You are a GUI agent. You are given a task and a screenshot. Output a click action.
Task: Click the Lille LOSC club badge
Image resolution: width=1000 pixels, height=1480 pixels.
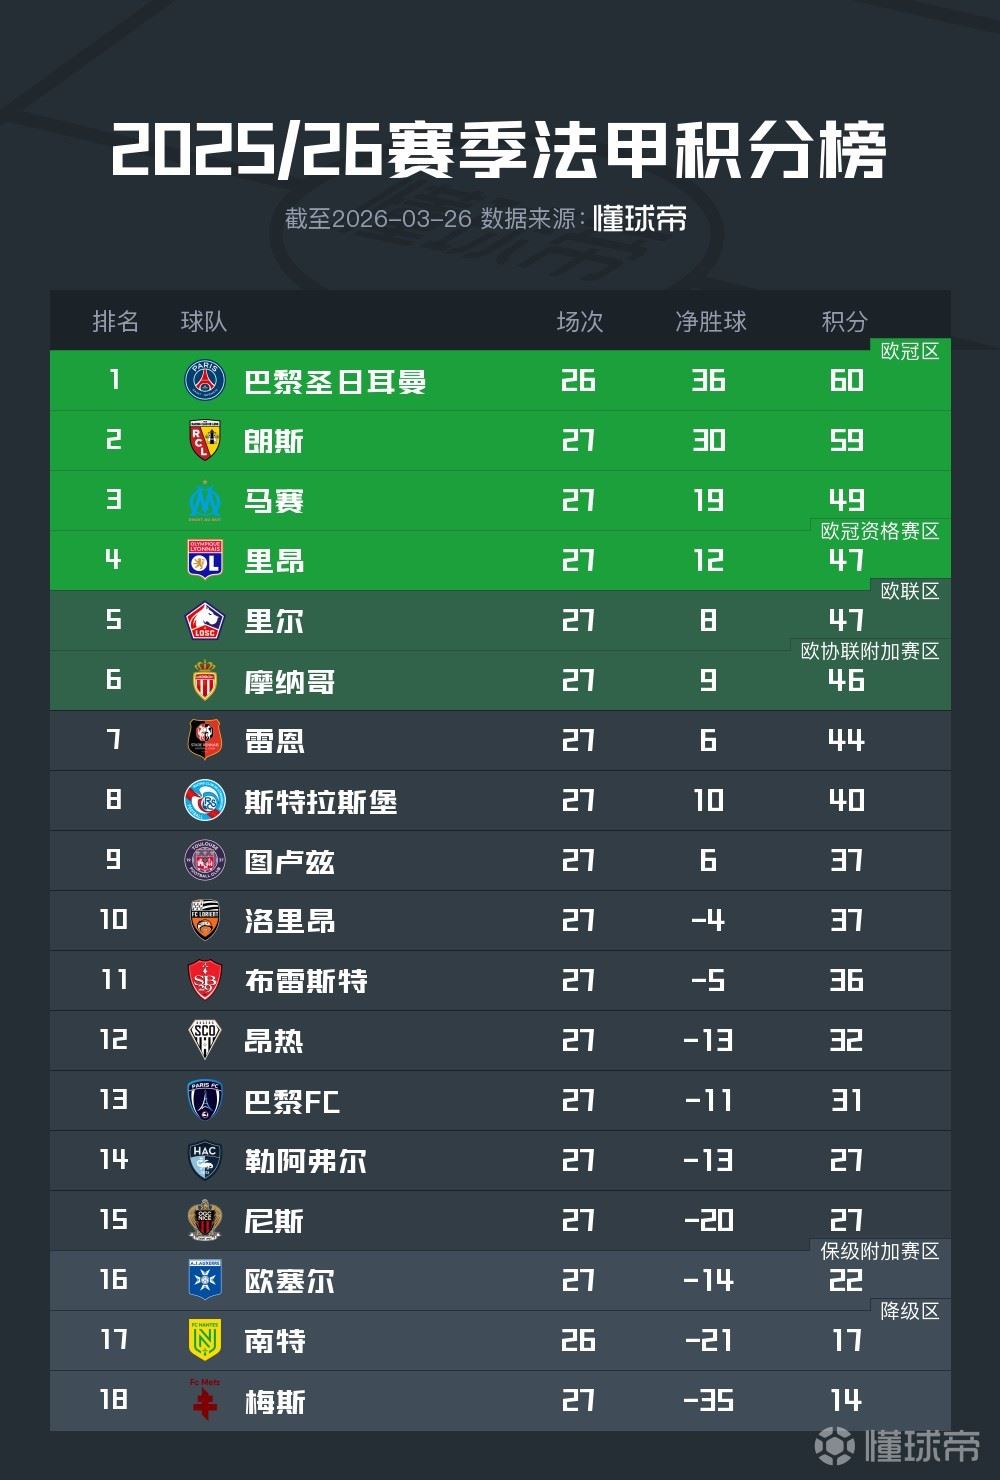205,621
